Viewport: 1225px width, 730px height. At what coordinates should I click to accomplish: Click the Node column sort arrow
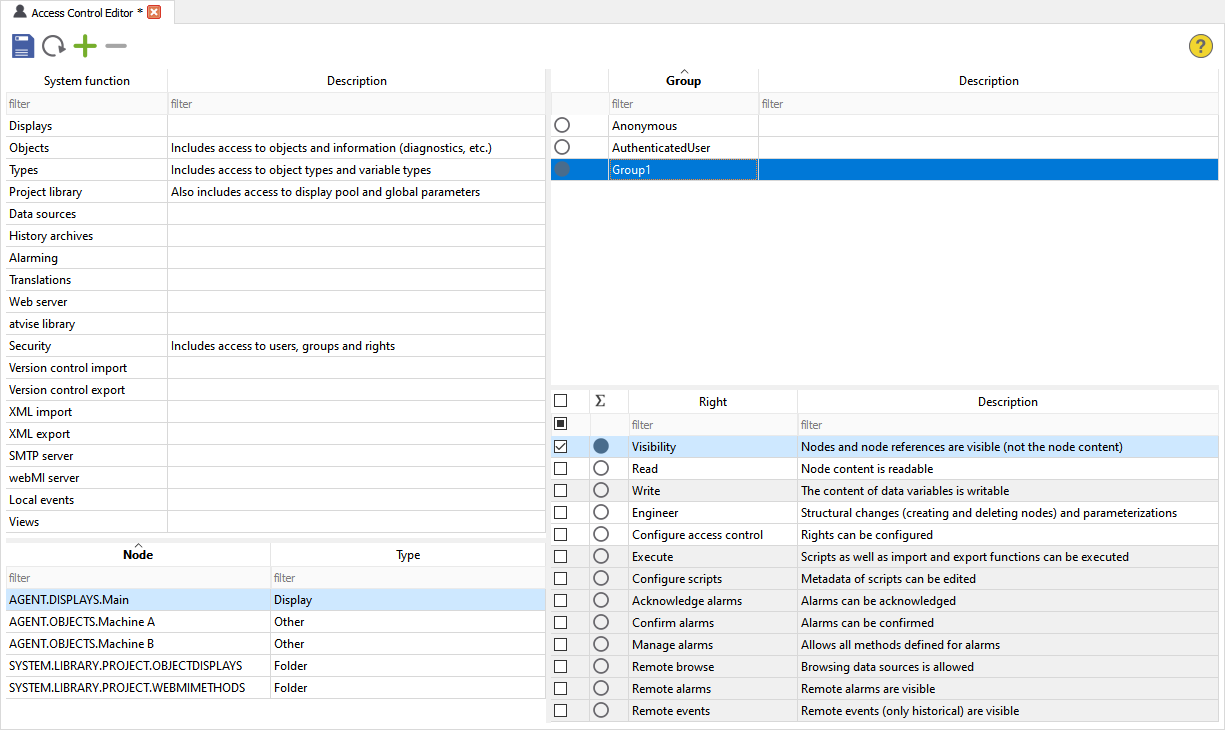point(137,548)
